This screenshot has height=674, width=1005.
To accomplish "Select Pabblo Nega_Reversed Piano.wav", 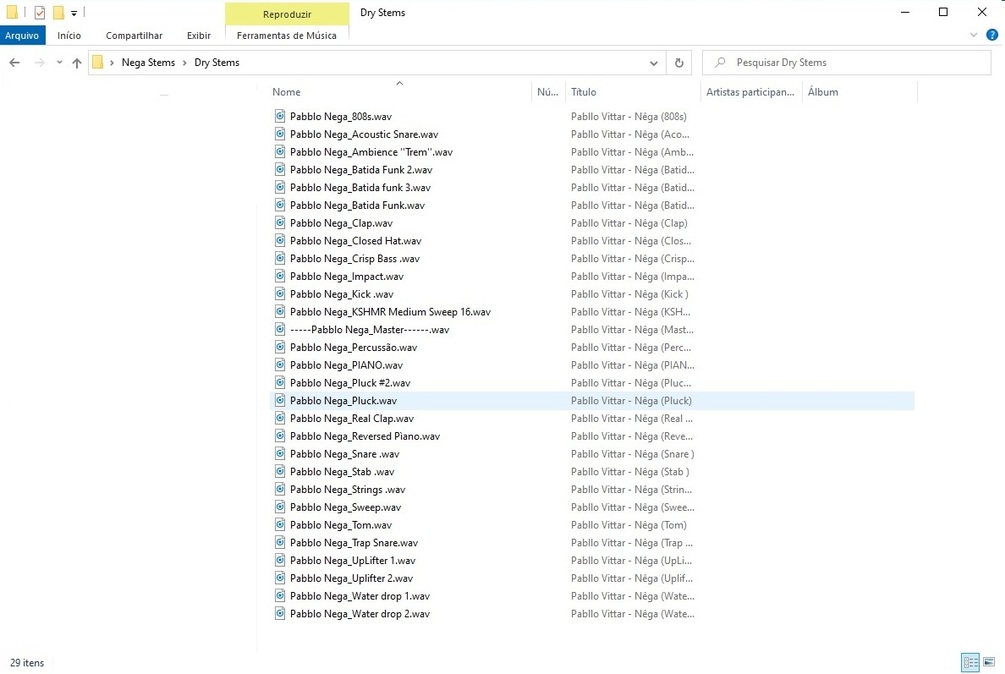I will 365,436.
